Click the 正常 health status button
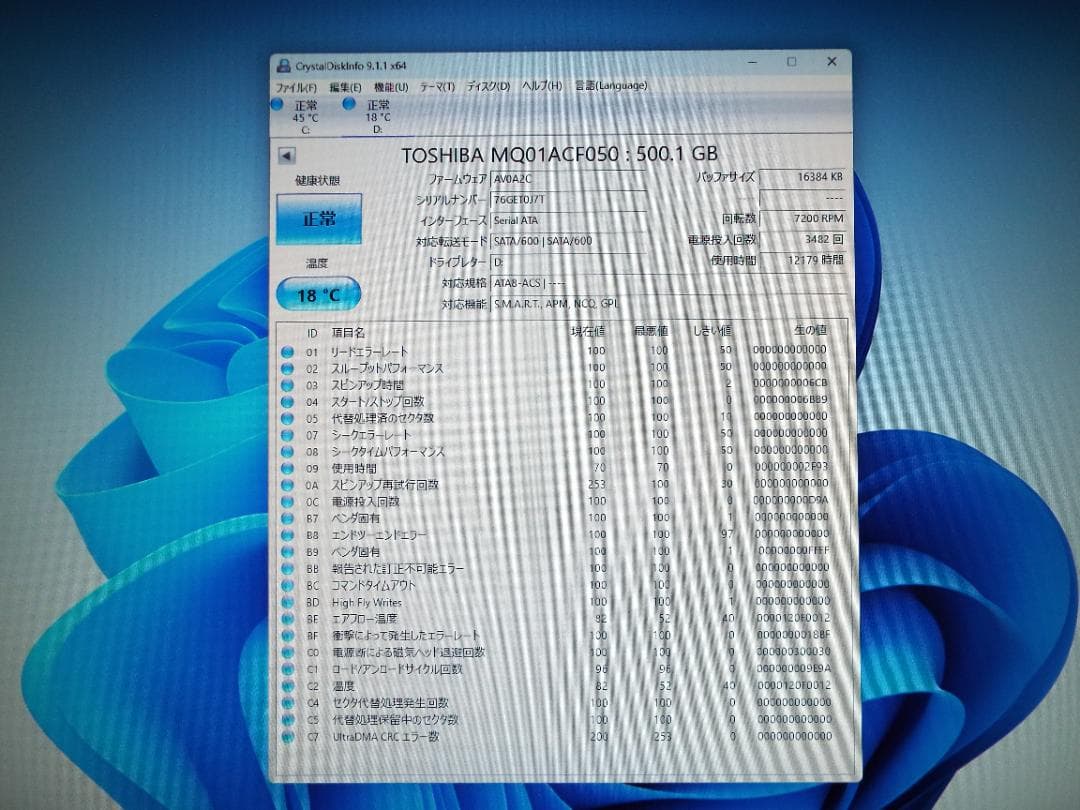The height and width of the screenshot is (810, 1080). tap(318, 218)
